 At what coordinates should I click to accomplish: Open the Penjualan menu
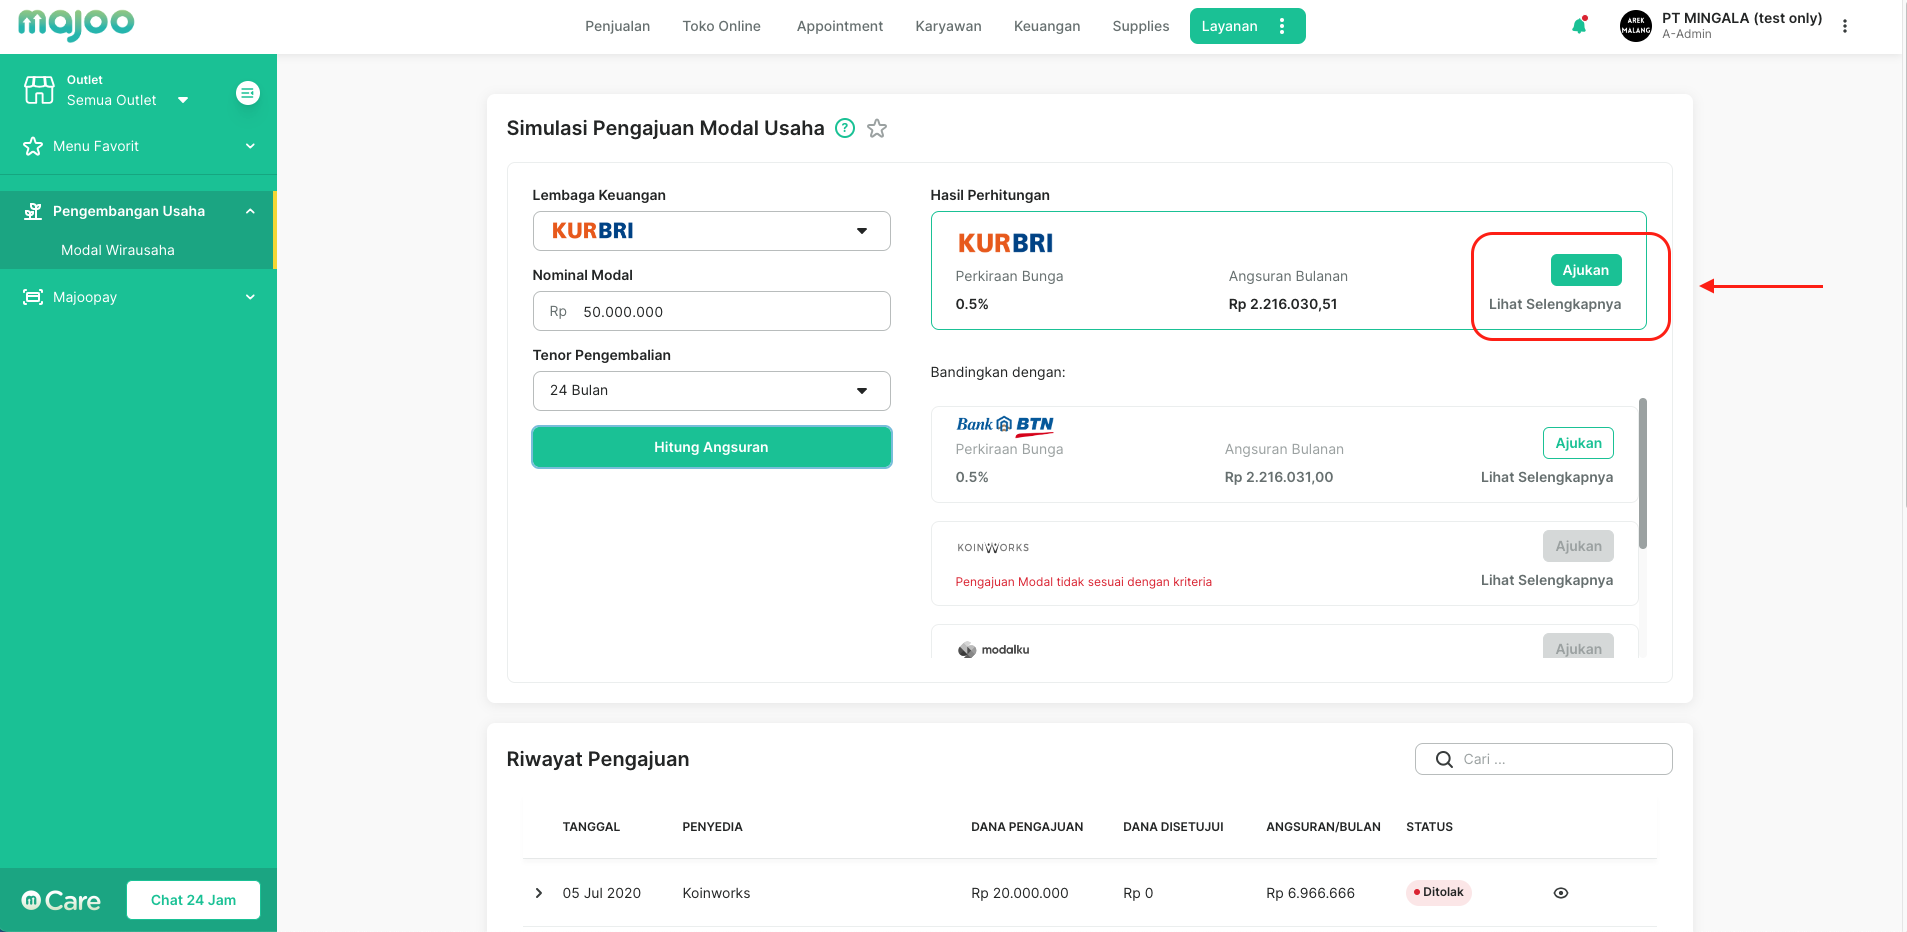617,26
